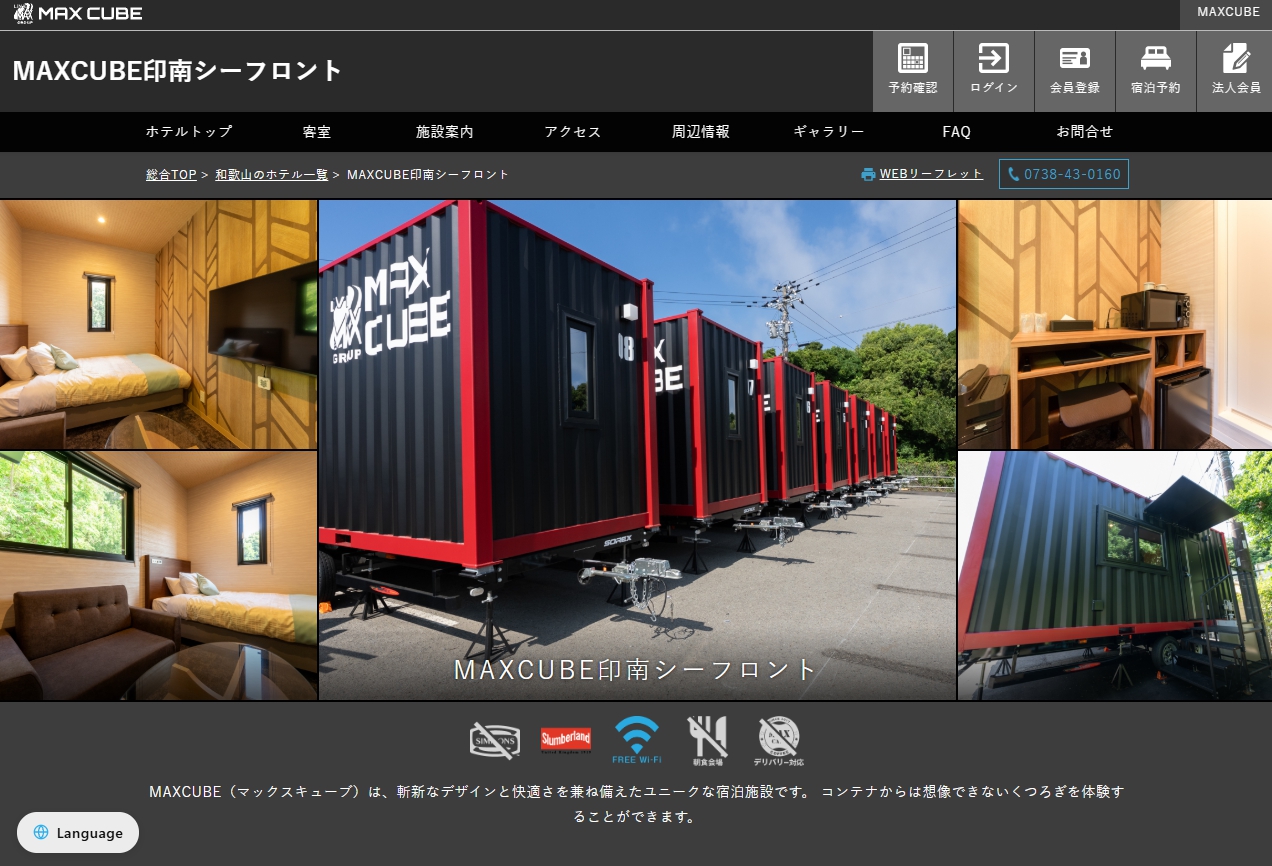
Task: Click the デリバリー対応 delivery icon
Action: 779,741
